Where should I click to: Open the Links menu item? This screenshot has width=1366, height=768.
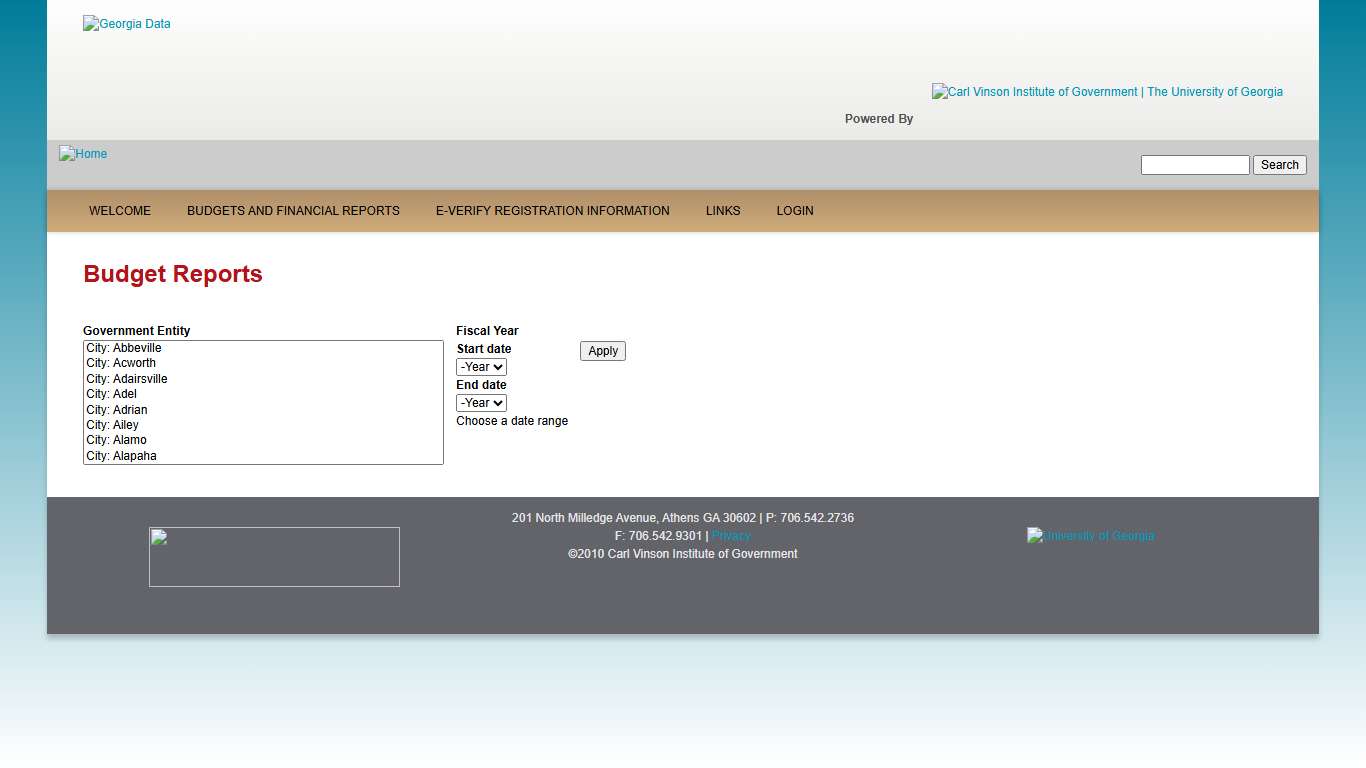[x=723, y=211]
